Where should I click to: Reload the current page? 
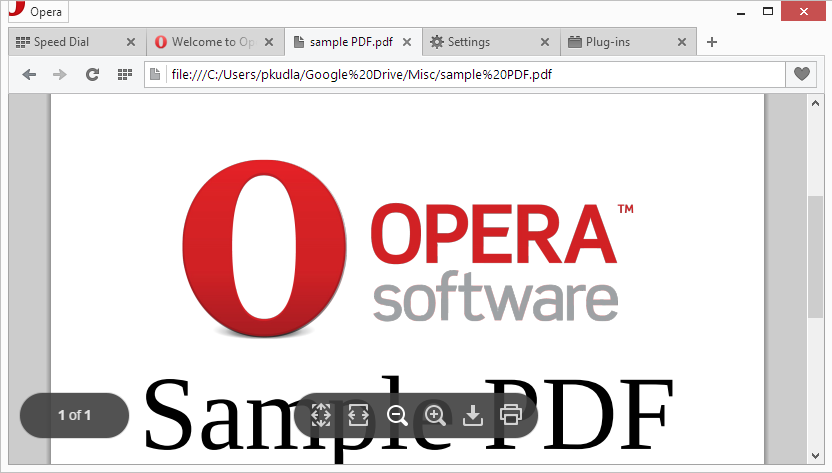pyautogui.click(x=92, y=74)
